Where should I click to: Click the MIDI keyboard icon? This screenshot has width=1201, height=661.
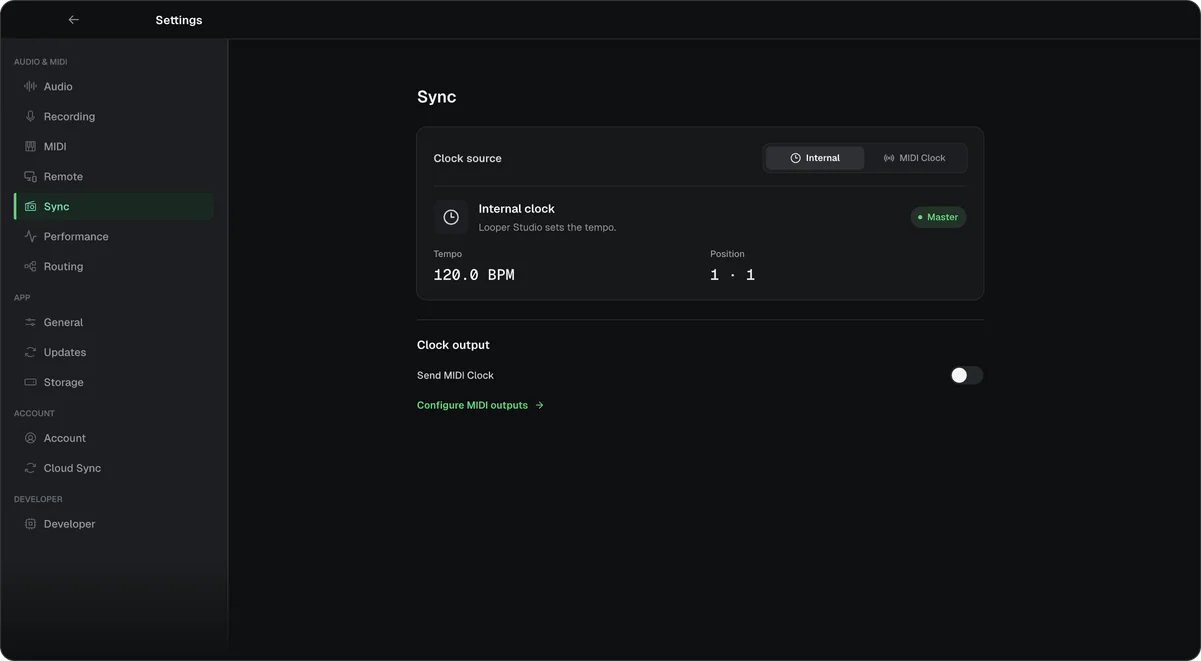coord(30,147)
